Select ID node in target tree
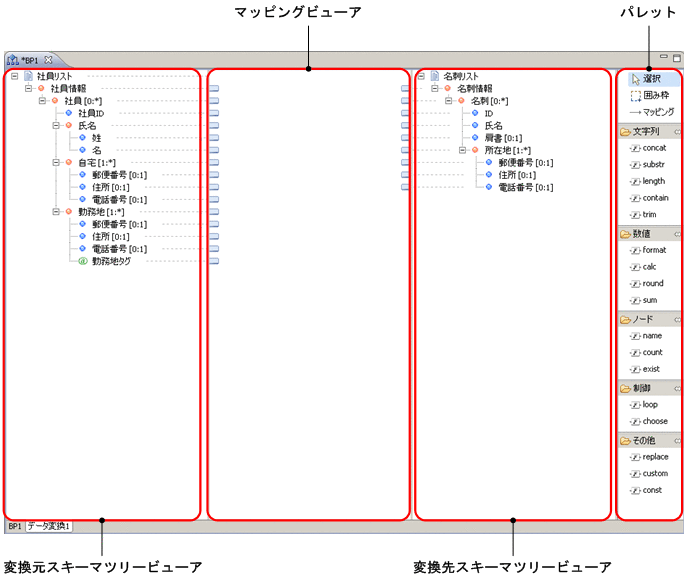Screen dimensions: 687x579 pos(489,113)
